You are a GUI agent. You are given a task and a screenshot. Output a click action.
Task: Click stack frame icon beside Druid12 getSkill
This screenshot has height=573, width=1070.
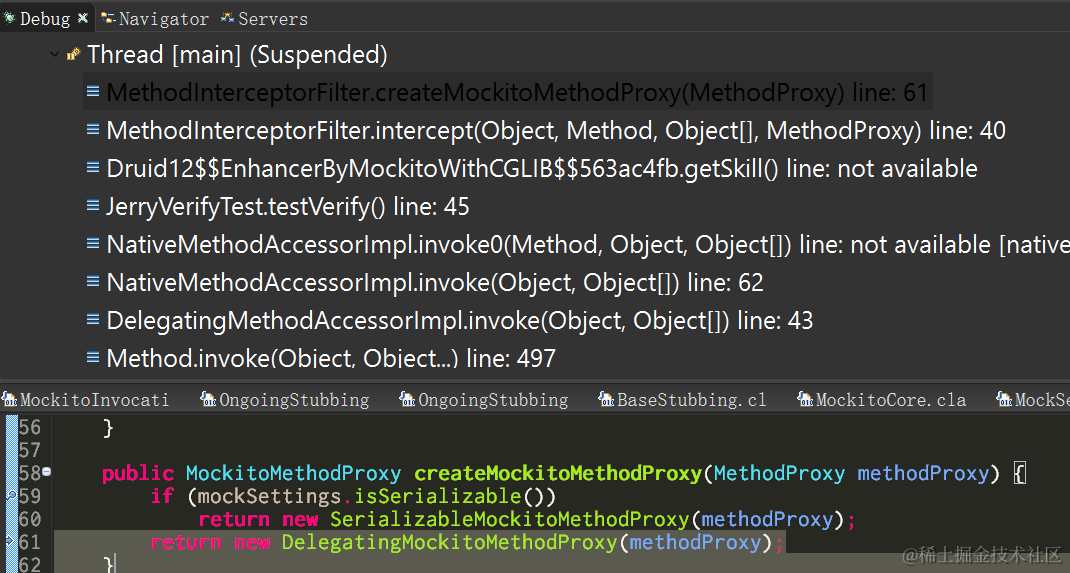click(x=93, y=168)
